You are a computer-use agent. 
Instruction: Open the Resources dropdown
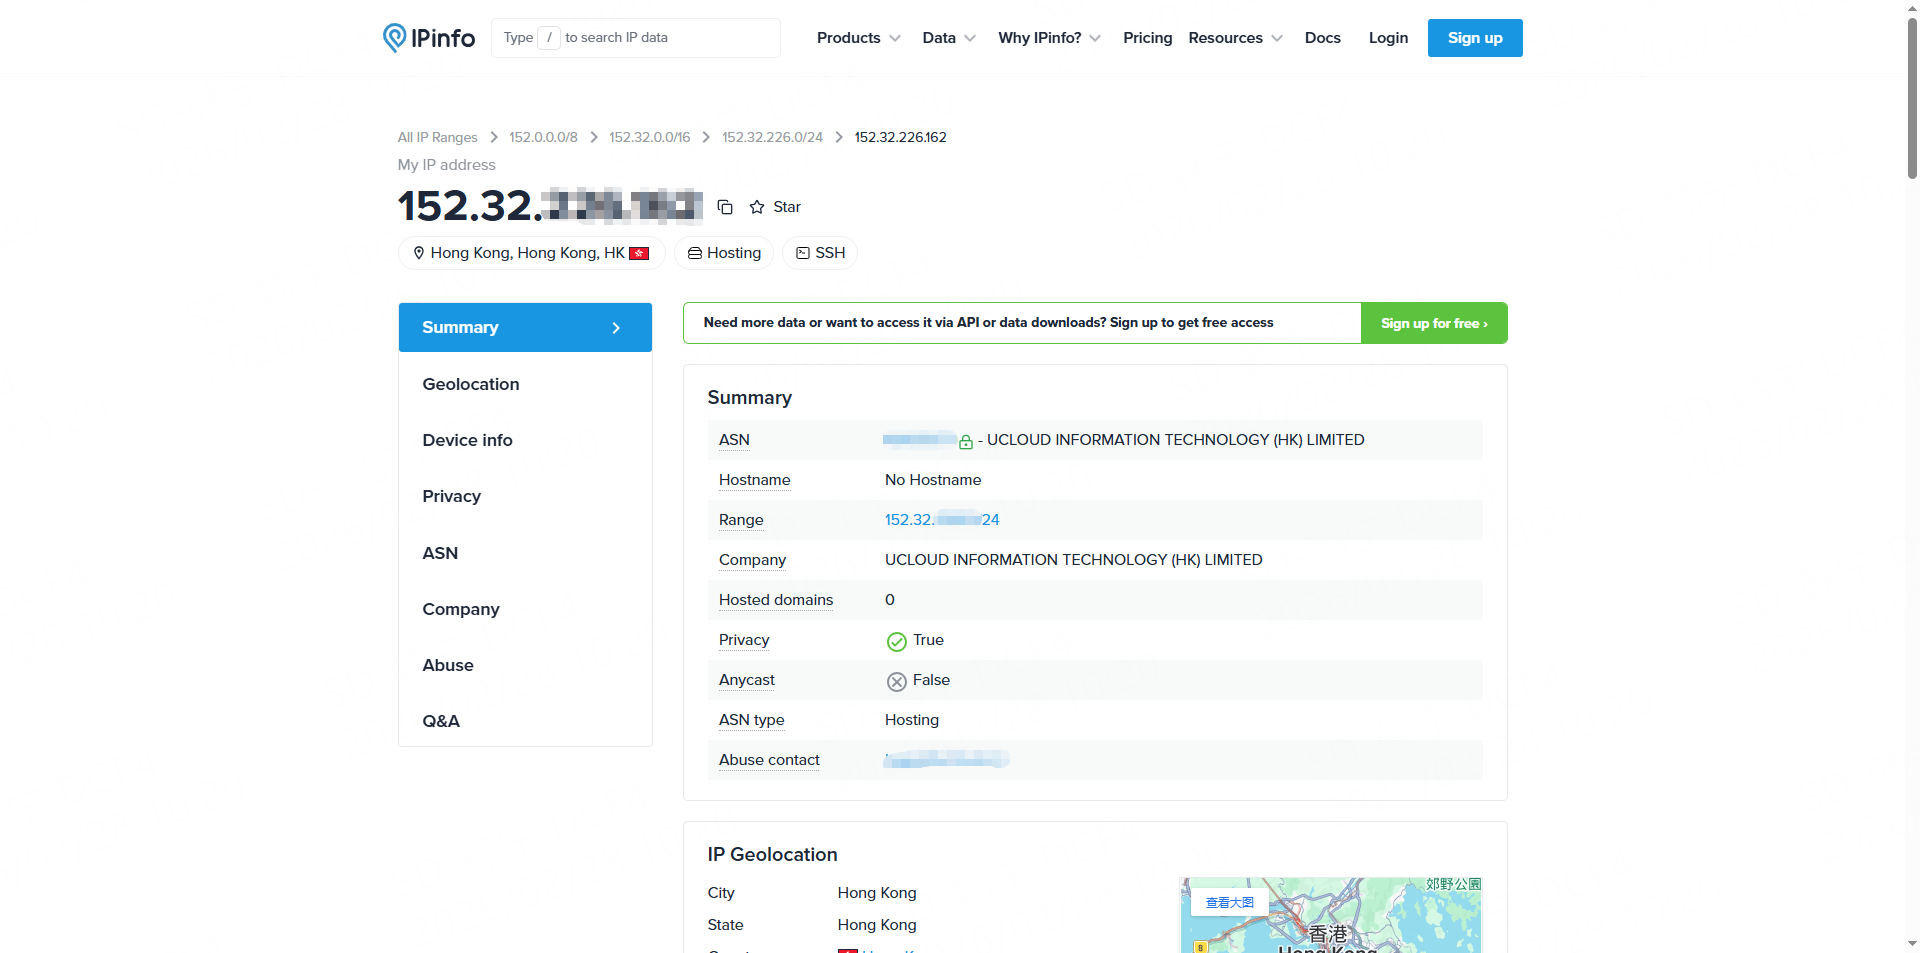(x=1235, y=38)
